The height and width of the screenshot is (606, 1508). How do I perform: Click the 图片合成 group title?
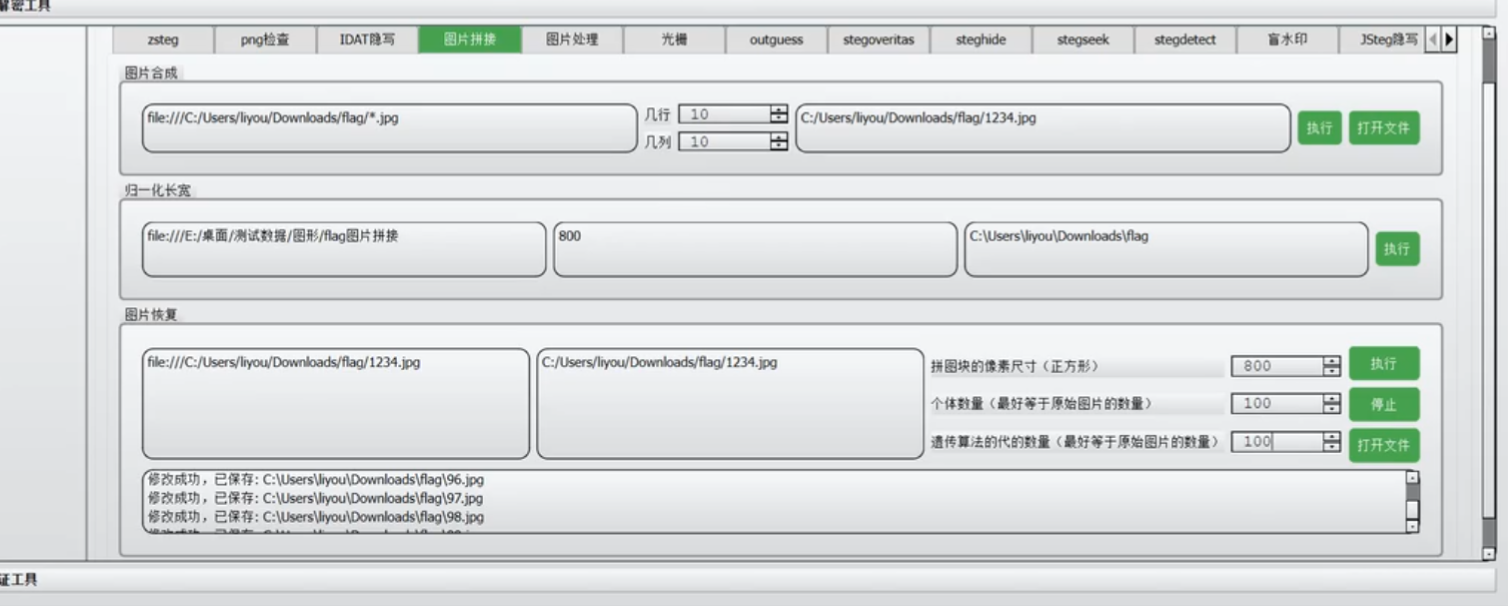coord(152,73)
